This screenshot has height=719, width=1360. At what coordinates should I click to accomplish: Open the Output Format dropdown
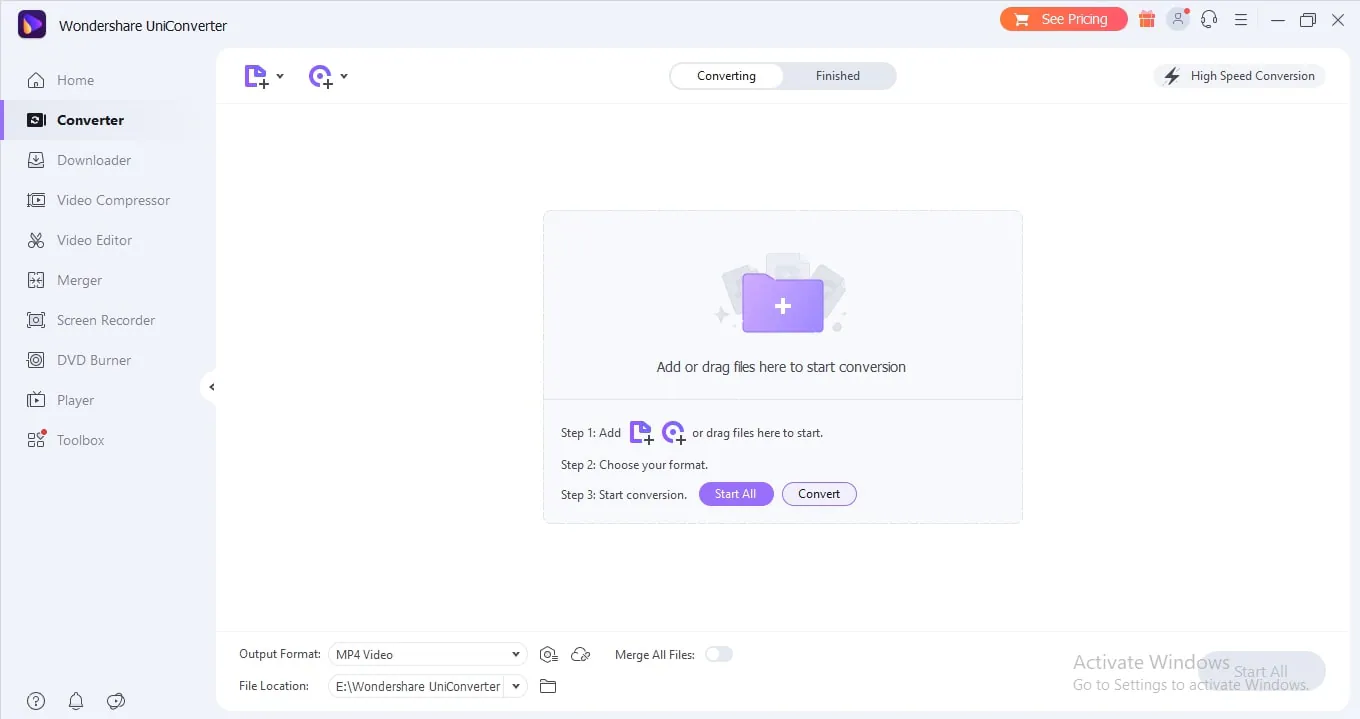pos(427,654)
